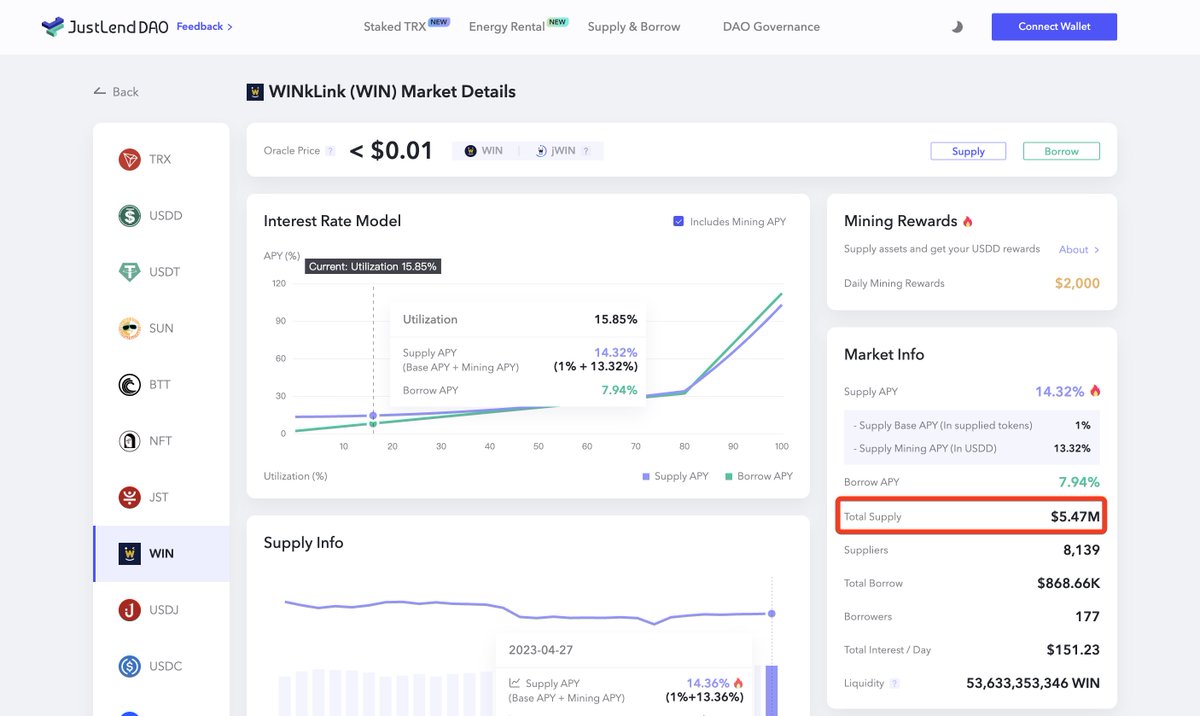Click the Borrow button
Image resolution: width=1200 pixels, height=716 pixels.
click(x=1061, y=151)
